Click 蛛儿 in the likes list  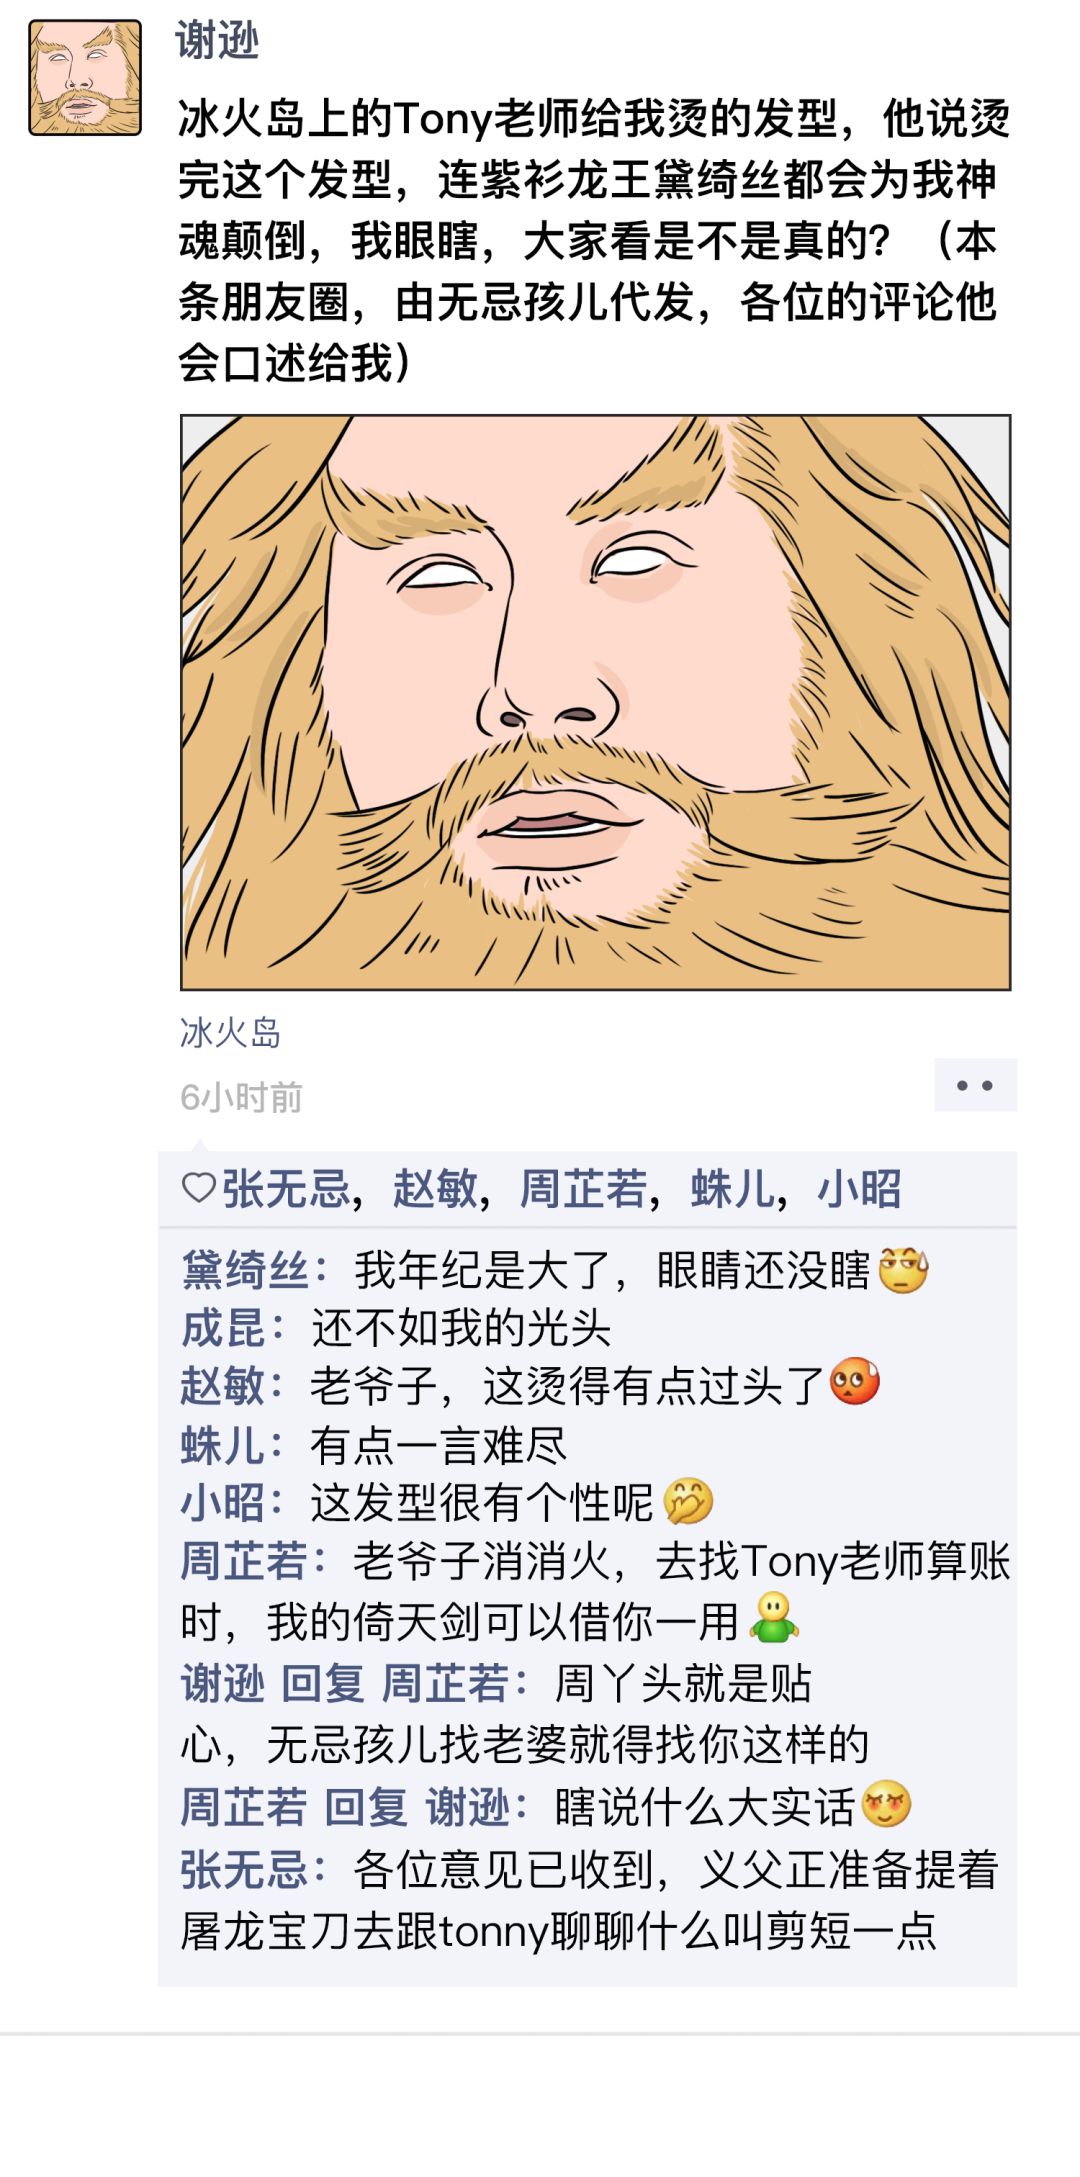coord(732,1189)
